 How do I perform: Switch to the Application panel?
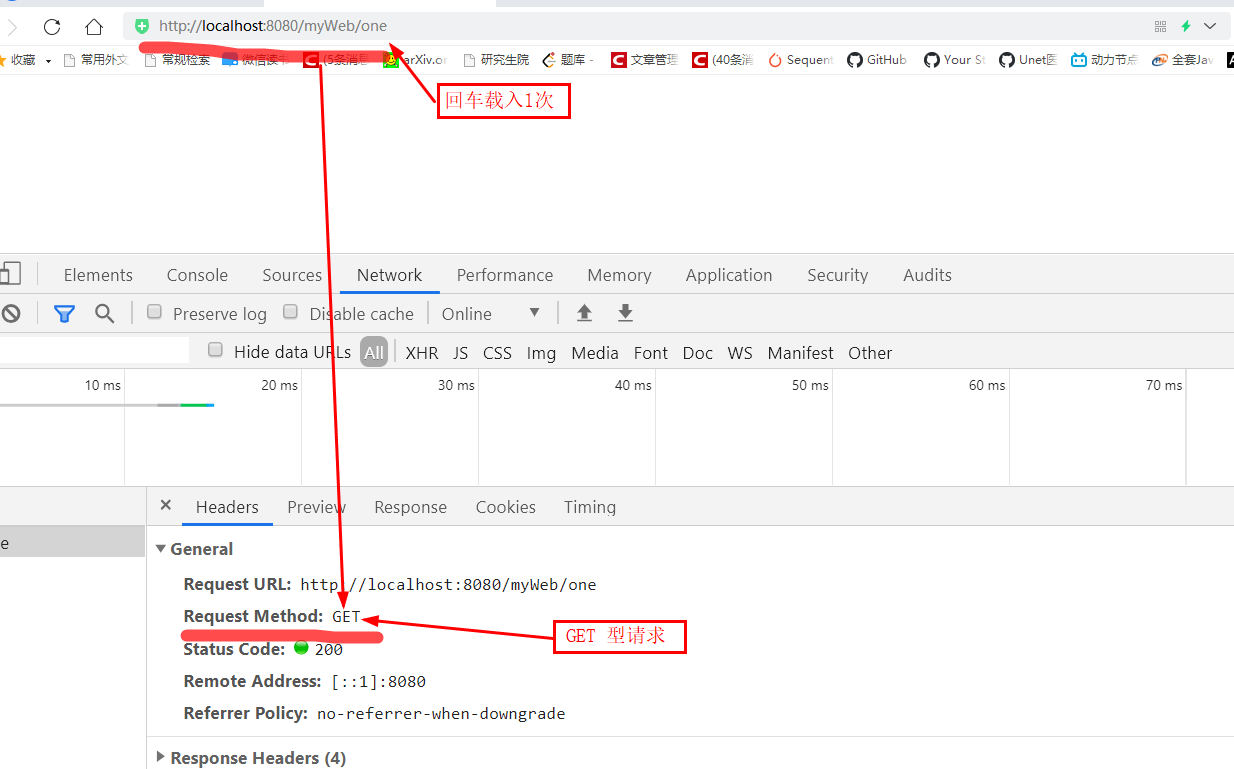tap(729, 275)
